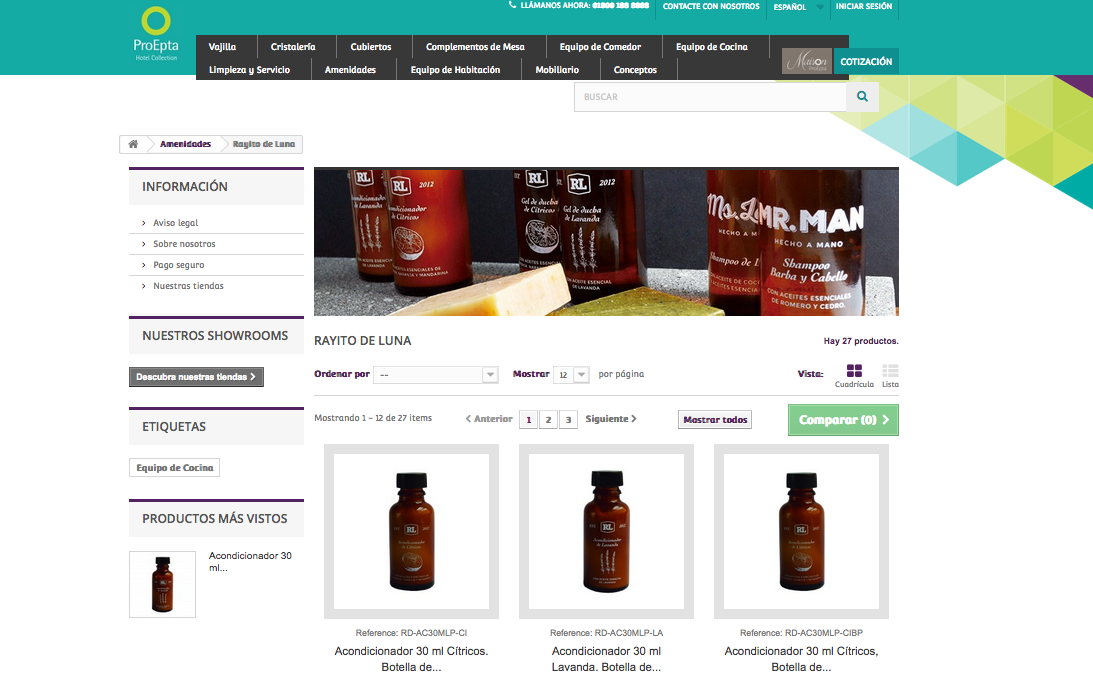Open the Mostrar items-per-page dropdown
Viewport: 1093px width, 682px height.
572,374
